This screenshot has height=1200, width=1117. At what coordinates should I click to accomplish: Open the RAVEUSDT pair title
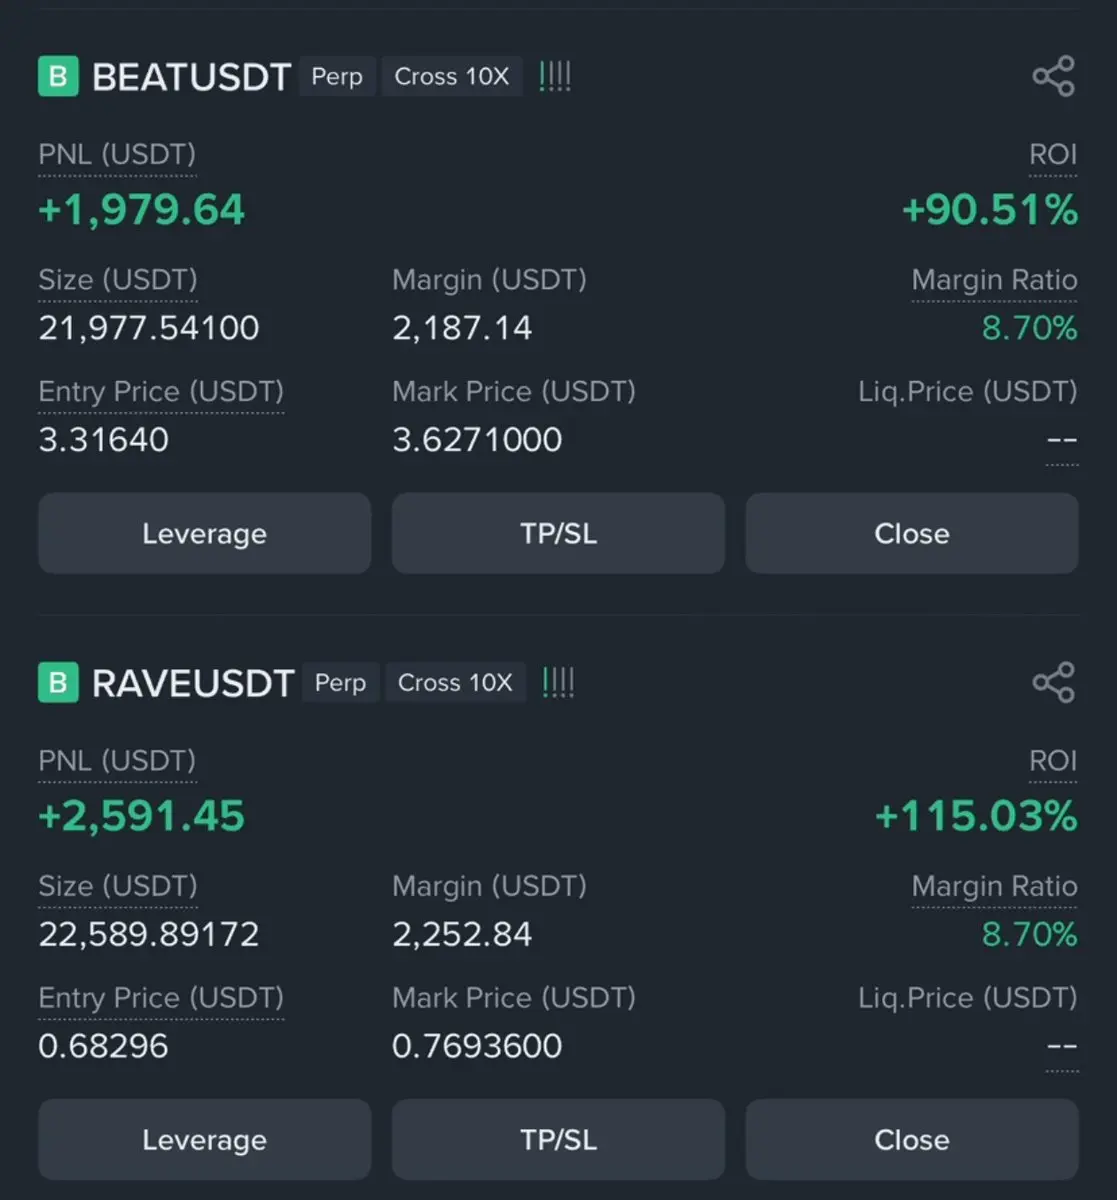click(192, 684)
